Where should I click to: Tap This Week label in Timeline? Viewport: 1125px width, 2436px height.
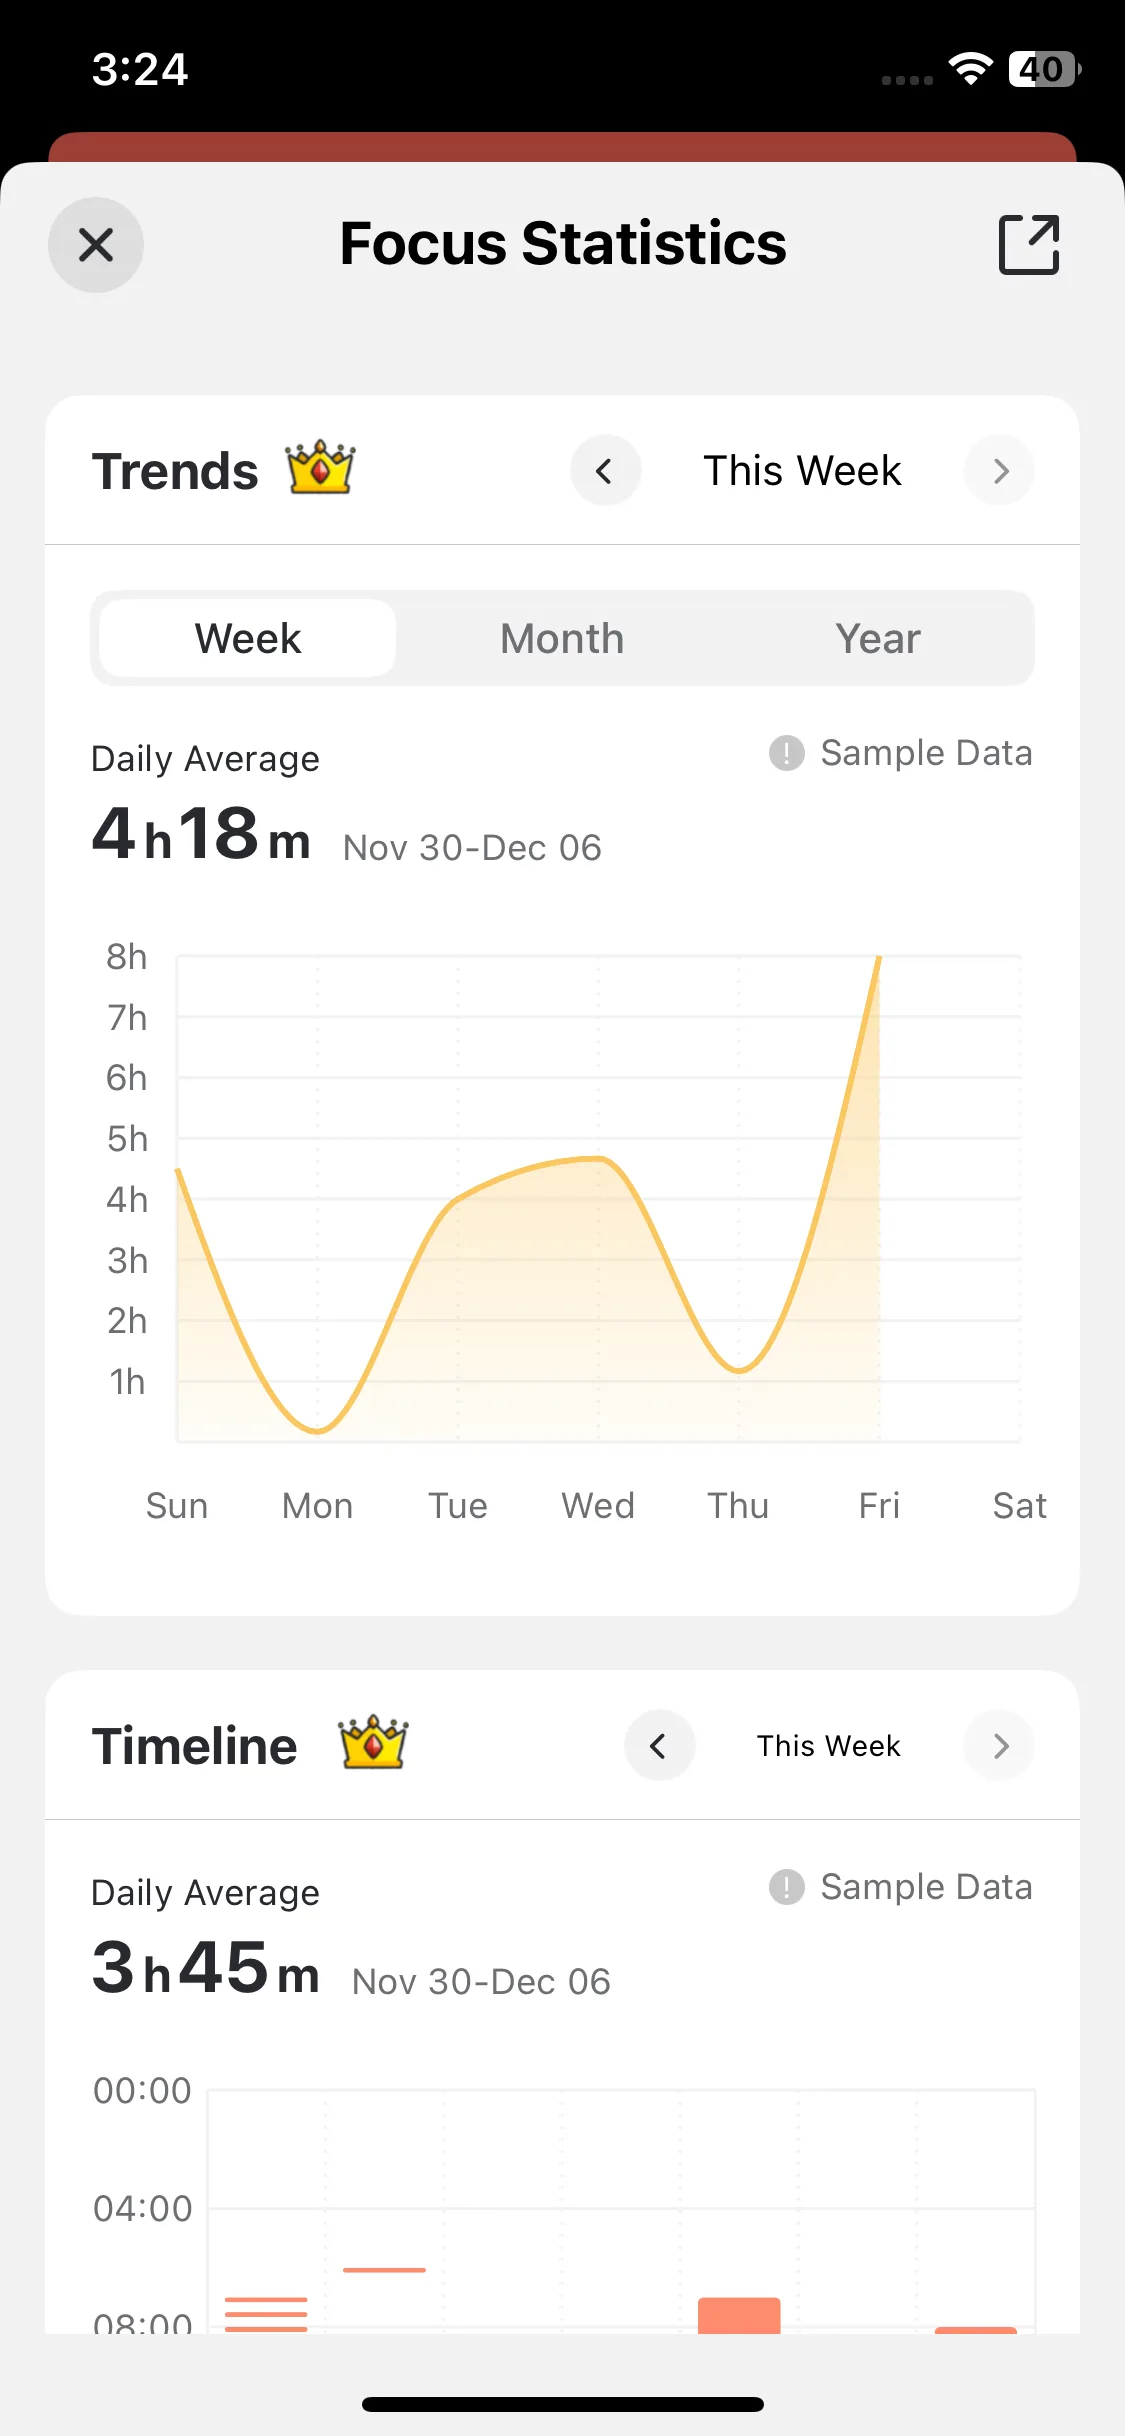click(828, 1746)
